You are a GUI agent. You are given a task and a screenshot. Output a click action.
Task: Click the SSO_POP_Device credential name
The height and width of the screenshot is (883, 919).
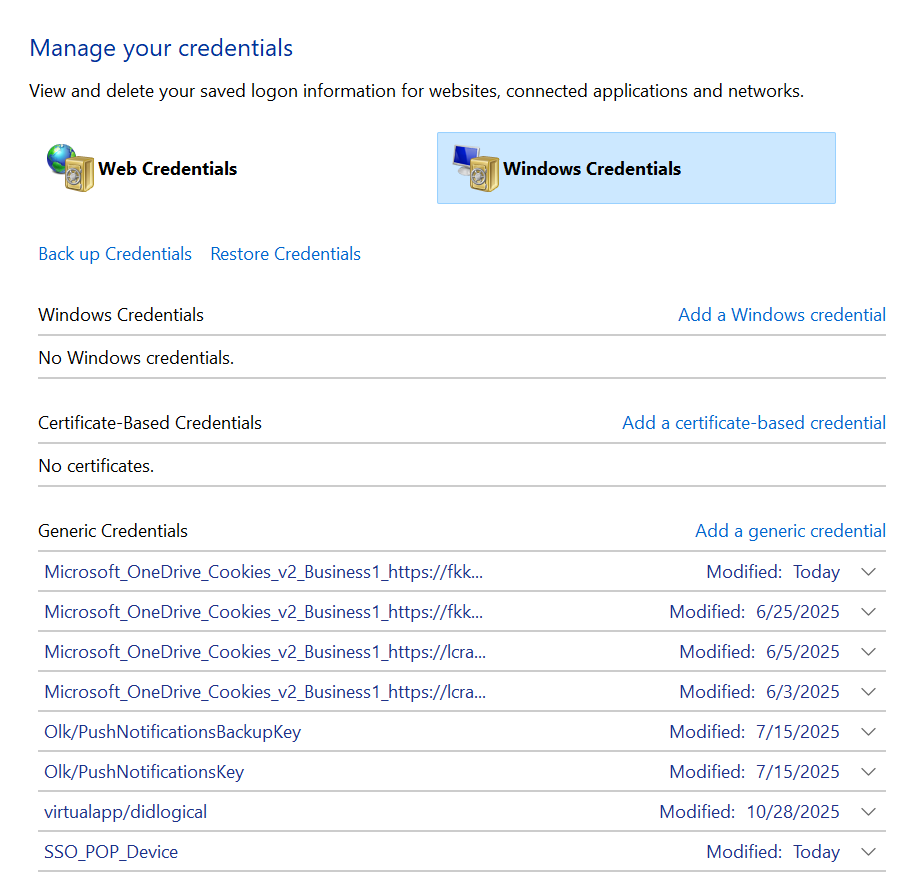pyautogui.click(x=111, y=852)
